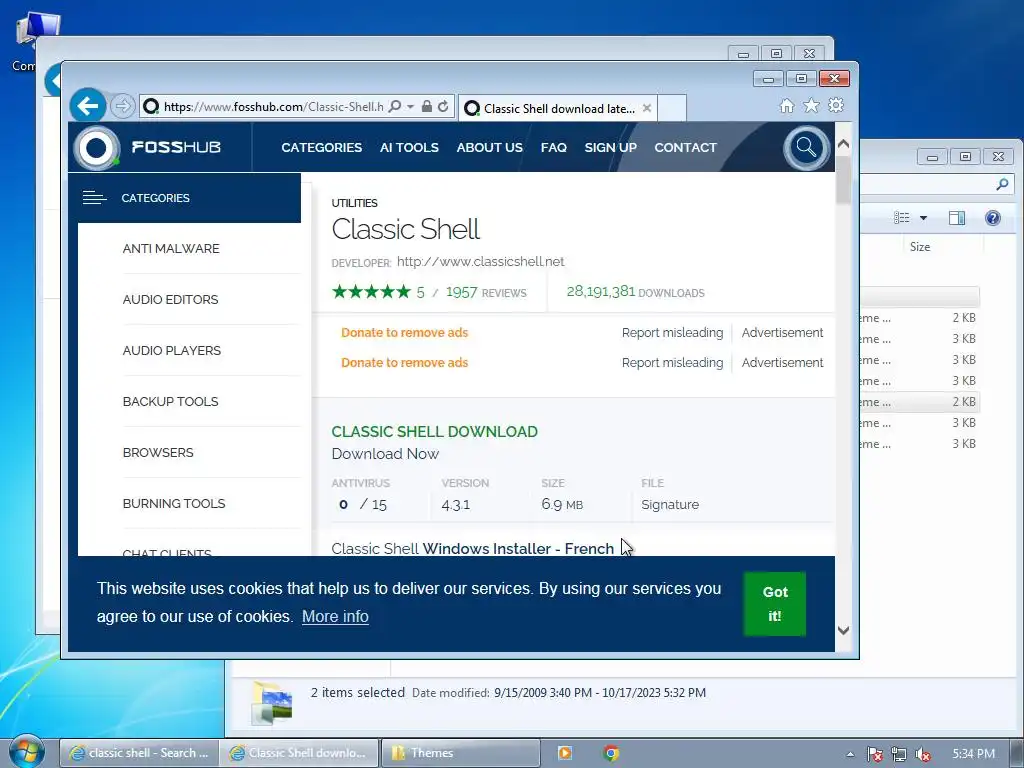Open help icon in Themes window
The image size is (1024, 768).
pyautogui.click(x=993, y=218)
